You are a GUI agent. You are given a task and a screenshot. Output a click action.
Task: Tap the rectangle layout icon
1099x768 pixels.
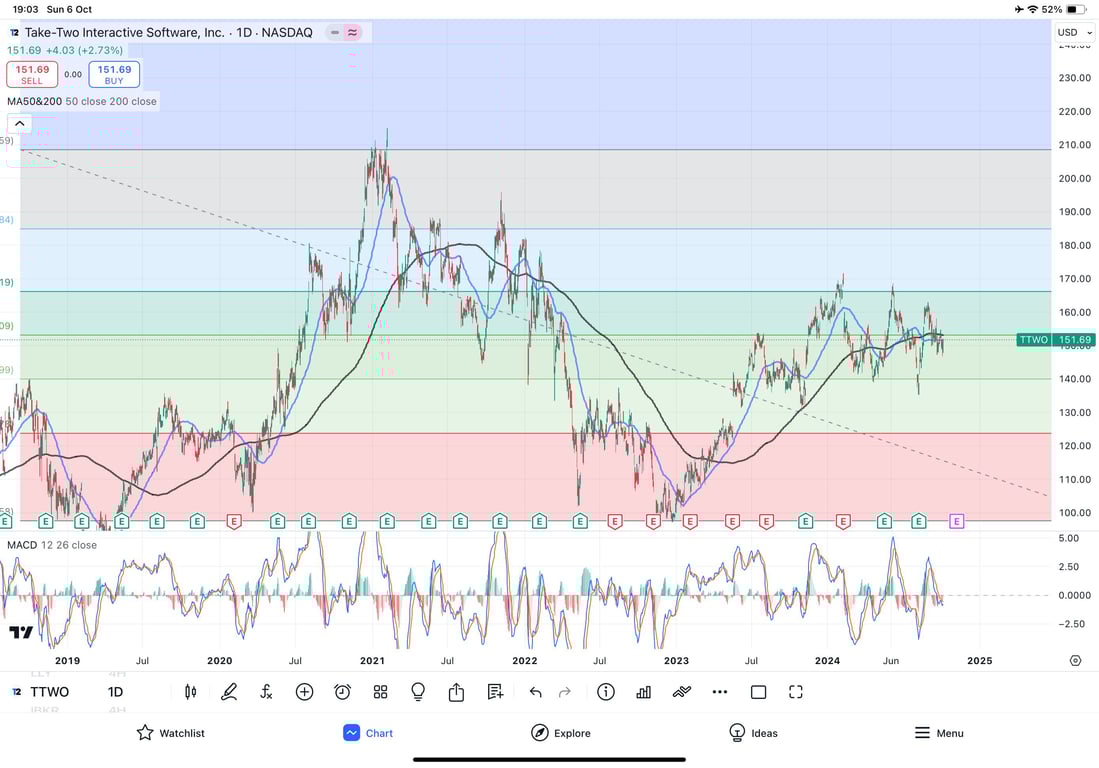click(x=758, y=692)
